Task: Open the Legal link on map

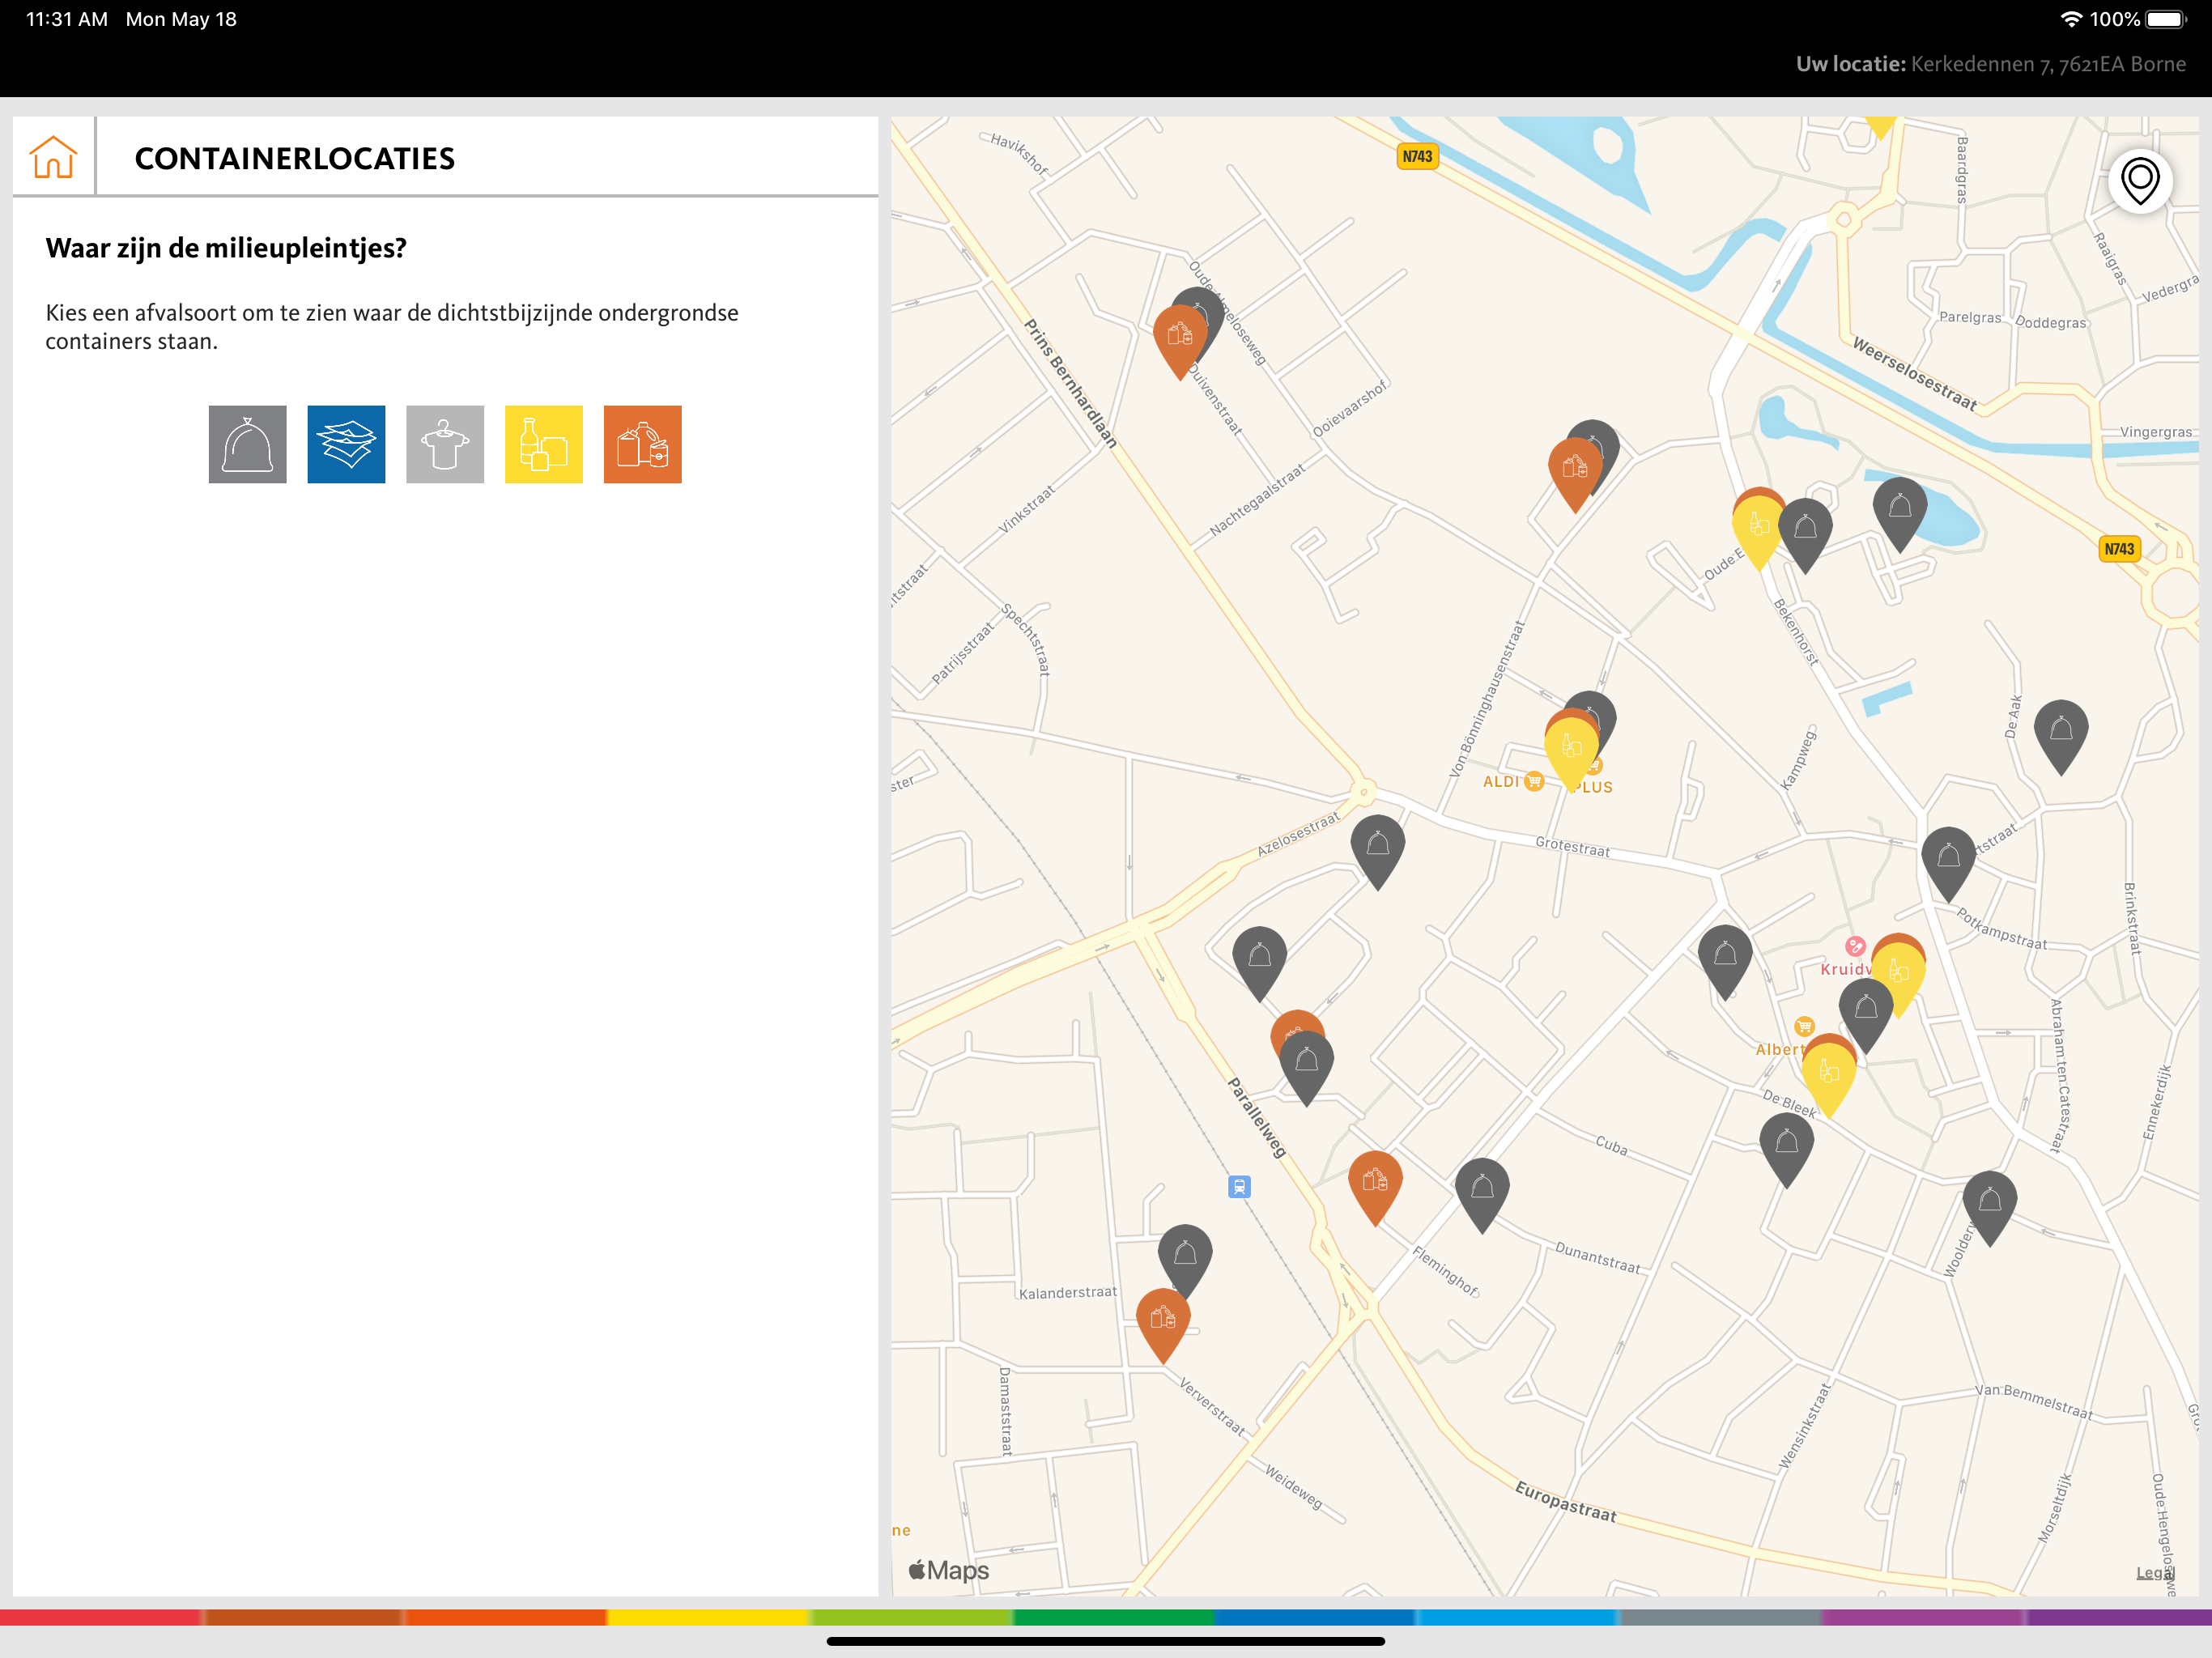Action: [2155, 1572]
